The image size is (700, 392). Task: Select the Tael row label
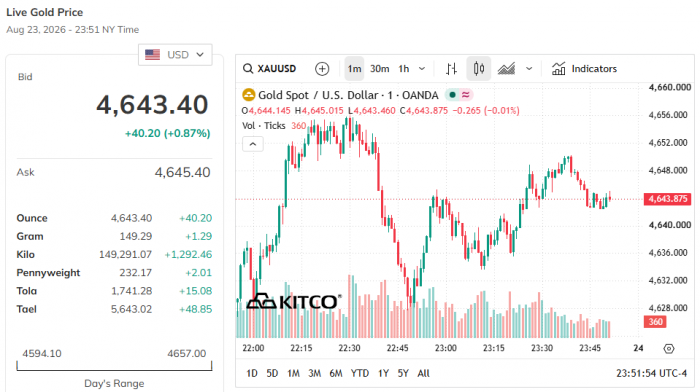pyautogui.click(x=26, y=309)
